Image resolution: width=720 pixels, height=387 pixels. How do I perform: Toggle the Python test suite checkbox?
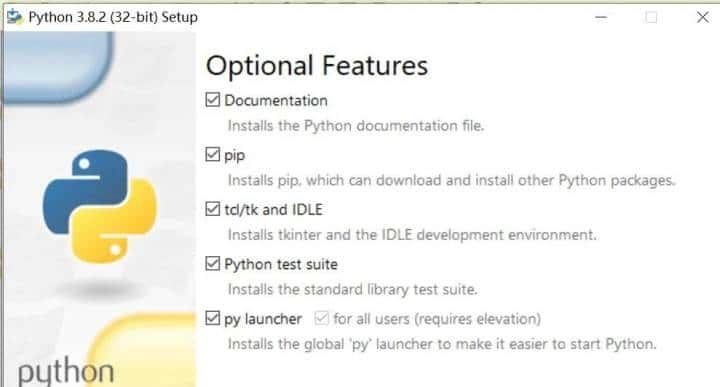pyautogui.click(x=213, y=264)
